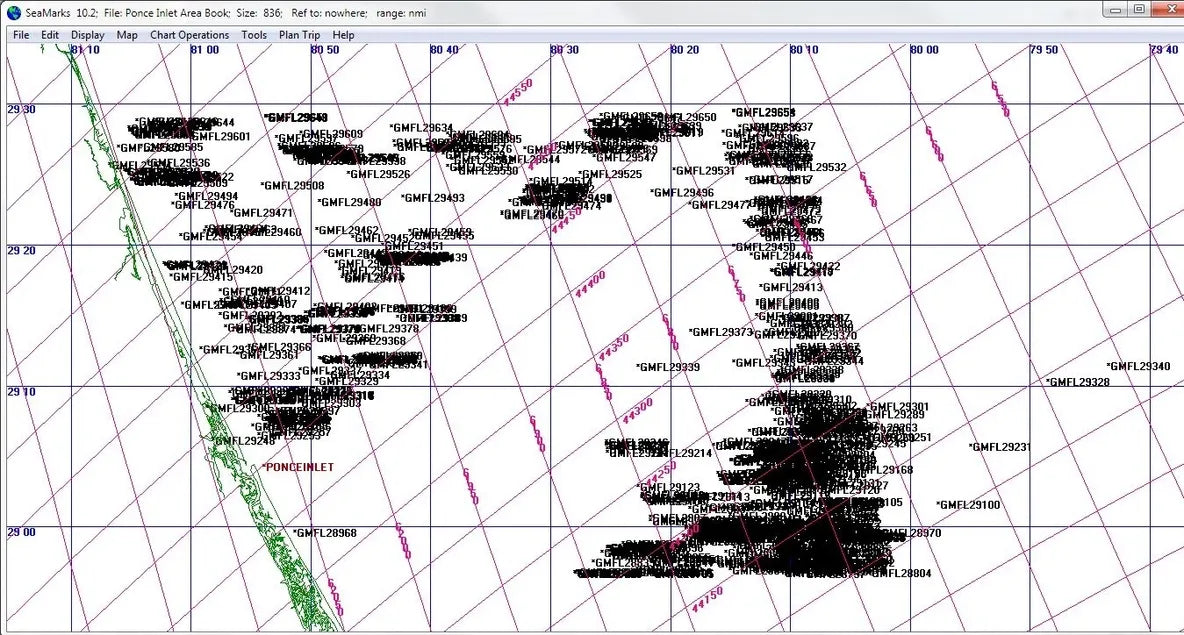Click the 79 50 longitude label

[1044, 50]
